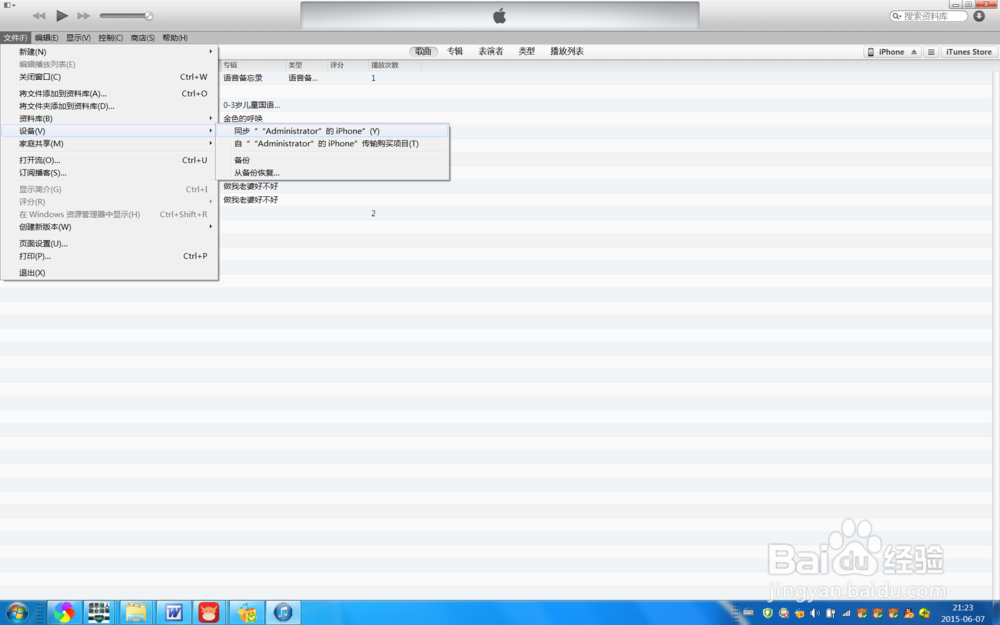Image resolution: width=1000 pixels, height=625 pixels.
Task: Click the green shield tray icon
Action: (768, 614)
